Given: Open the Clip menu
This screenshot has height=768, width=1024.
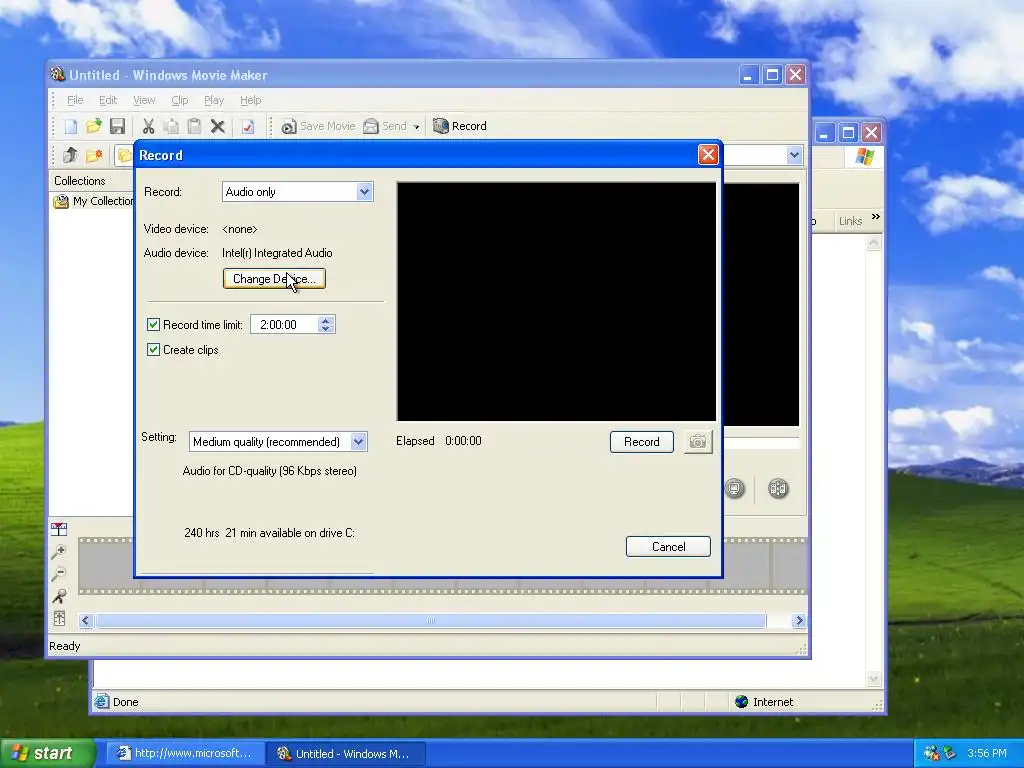Looking at the screenshot, I should [x=180, y=101].
